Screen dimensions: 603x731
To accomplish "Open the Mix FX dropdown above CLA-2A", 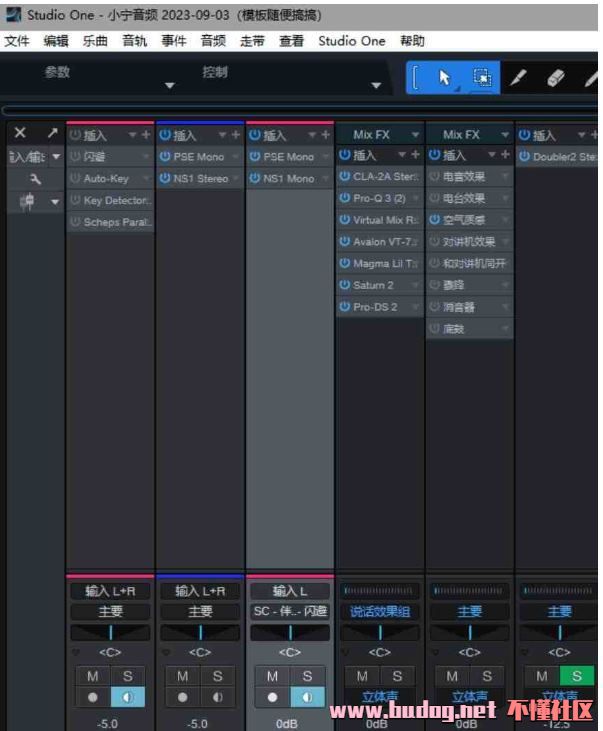I will [415, 135].
